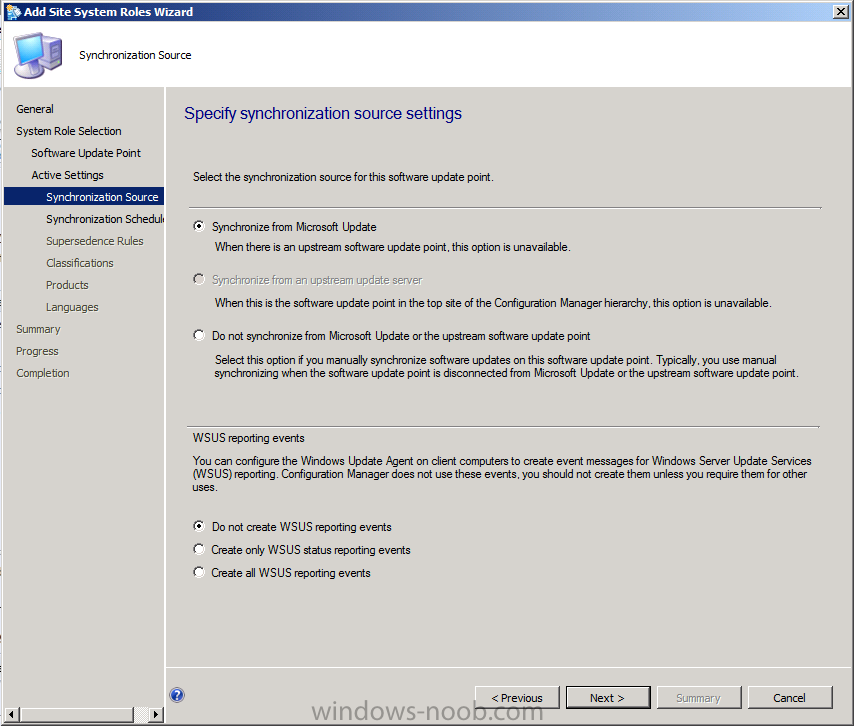The width and height of the screenshot is (854, 726).
Task: Open the Classifications step
Action: tap(80, 263)
